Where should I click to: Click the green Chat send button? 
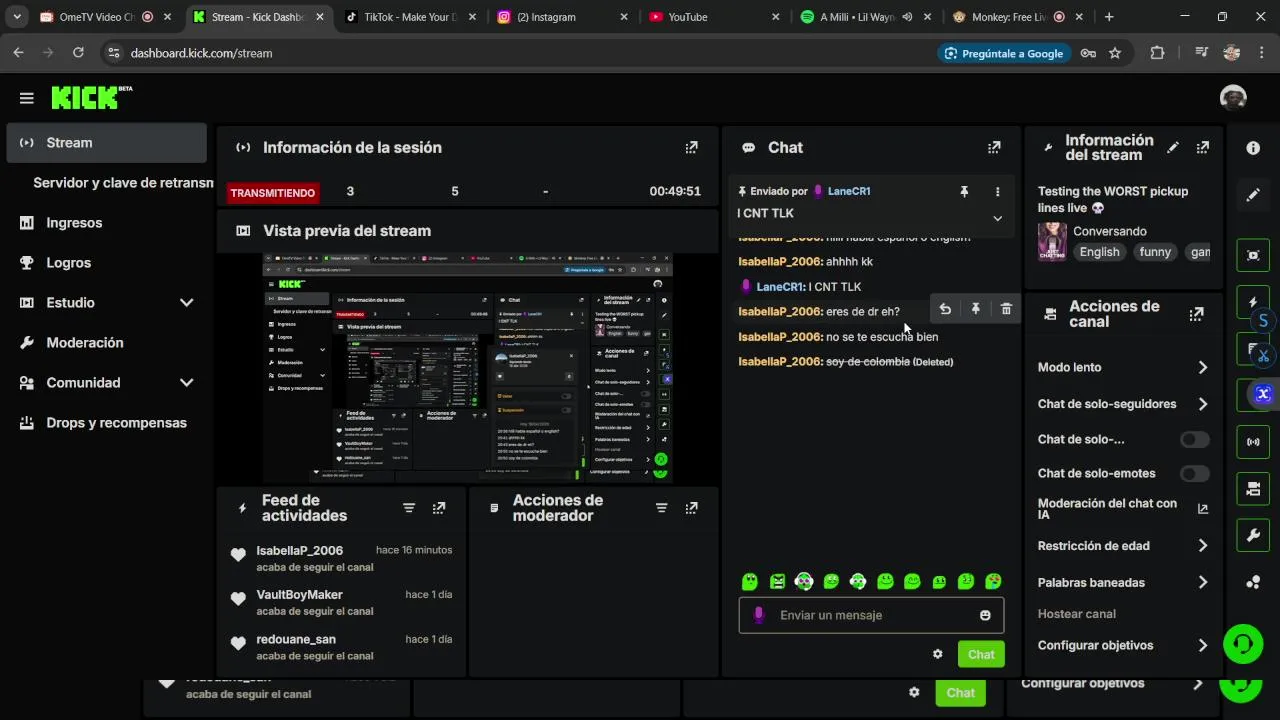981,654
